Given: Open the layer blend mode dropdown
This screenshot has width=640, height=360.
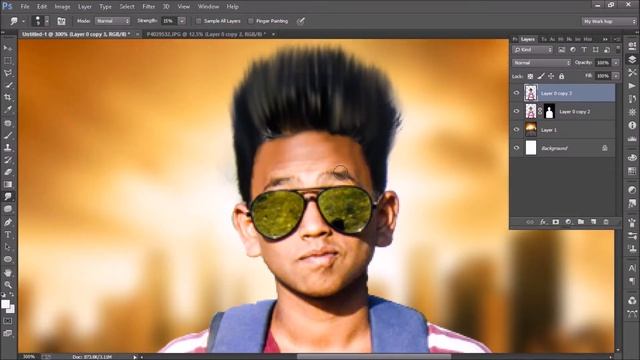Looking at the screenshot, I should click(541, 63).
